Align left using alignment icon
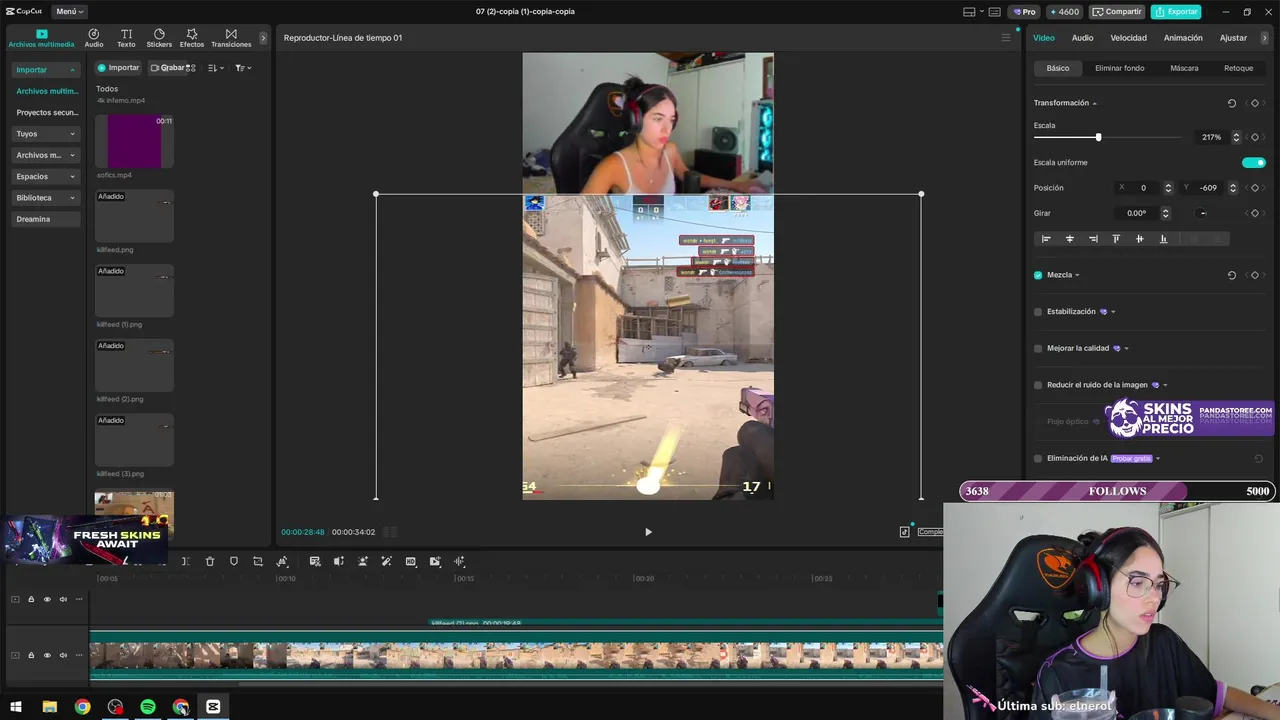Image resolution: width=1280 pixels, height=720 pixels. (1046, 239)
